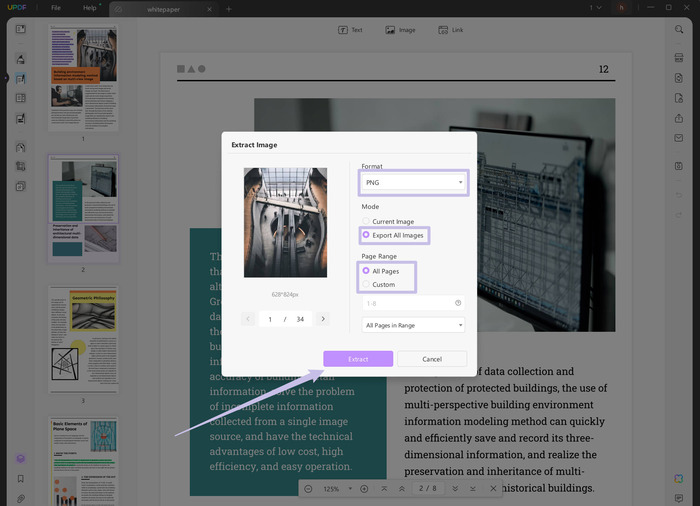Open page 3 thumbnail Geometric Philosophy
700x506 pixels.
(83, 340)
